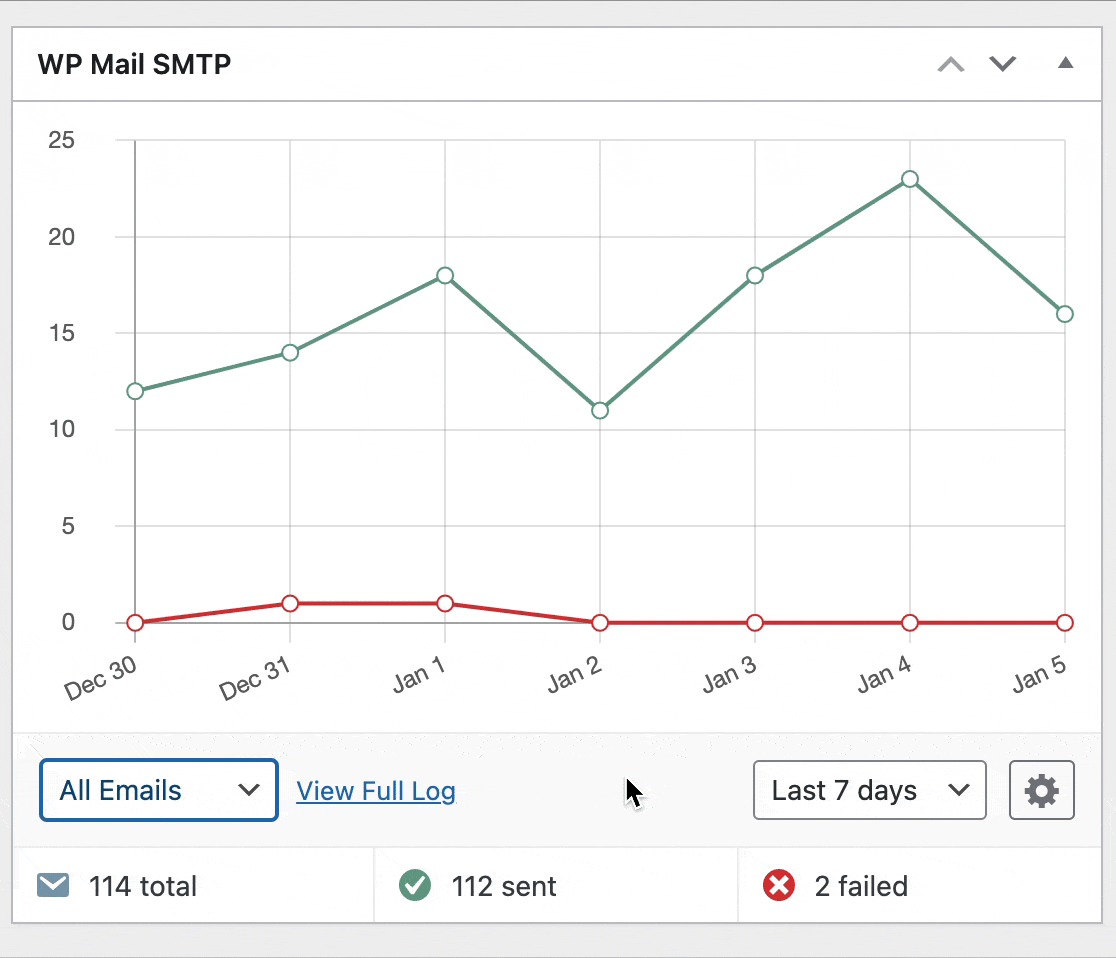Collapse the WP Mail SMTP widget panel
This screenshot has height=958, width=1116.
1065,63
